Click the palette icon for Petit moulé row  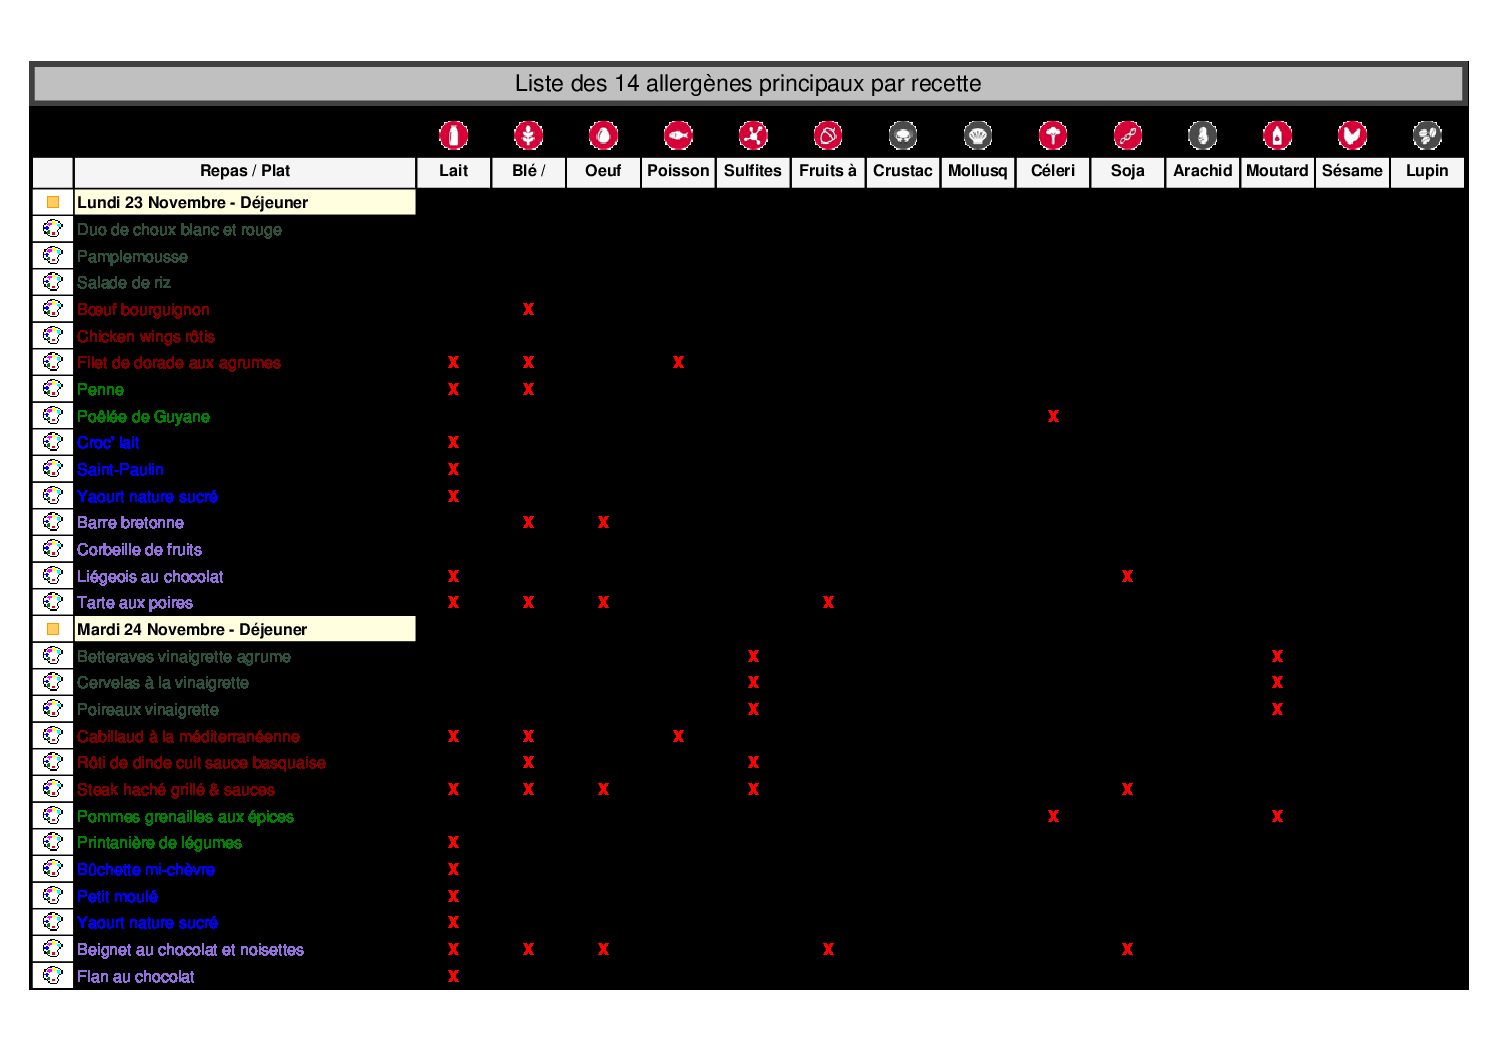[53, 896]
